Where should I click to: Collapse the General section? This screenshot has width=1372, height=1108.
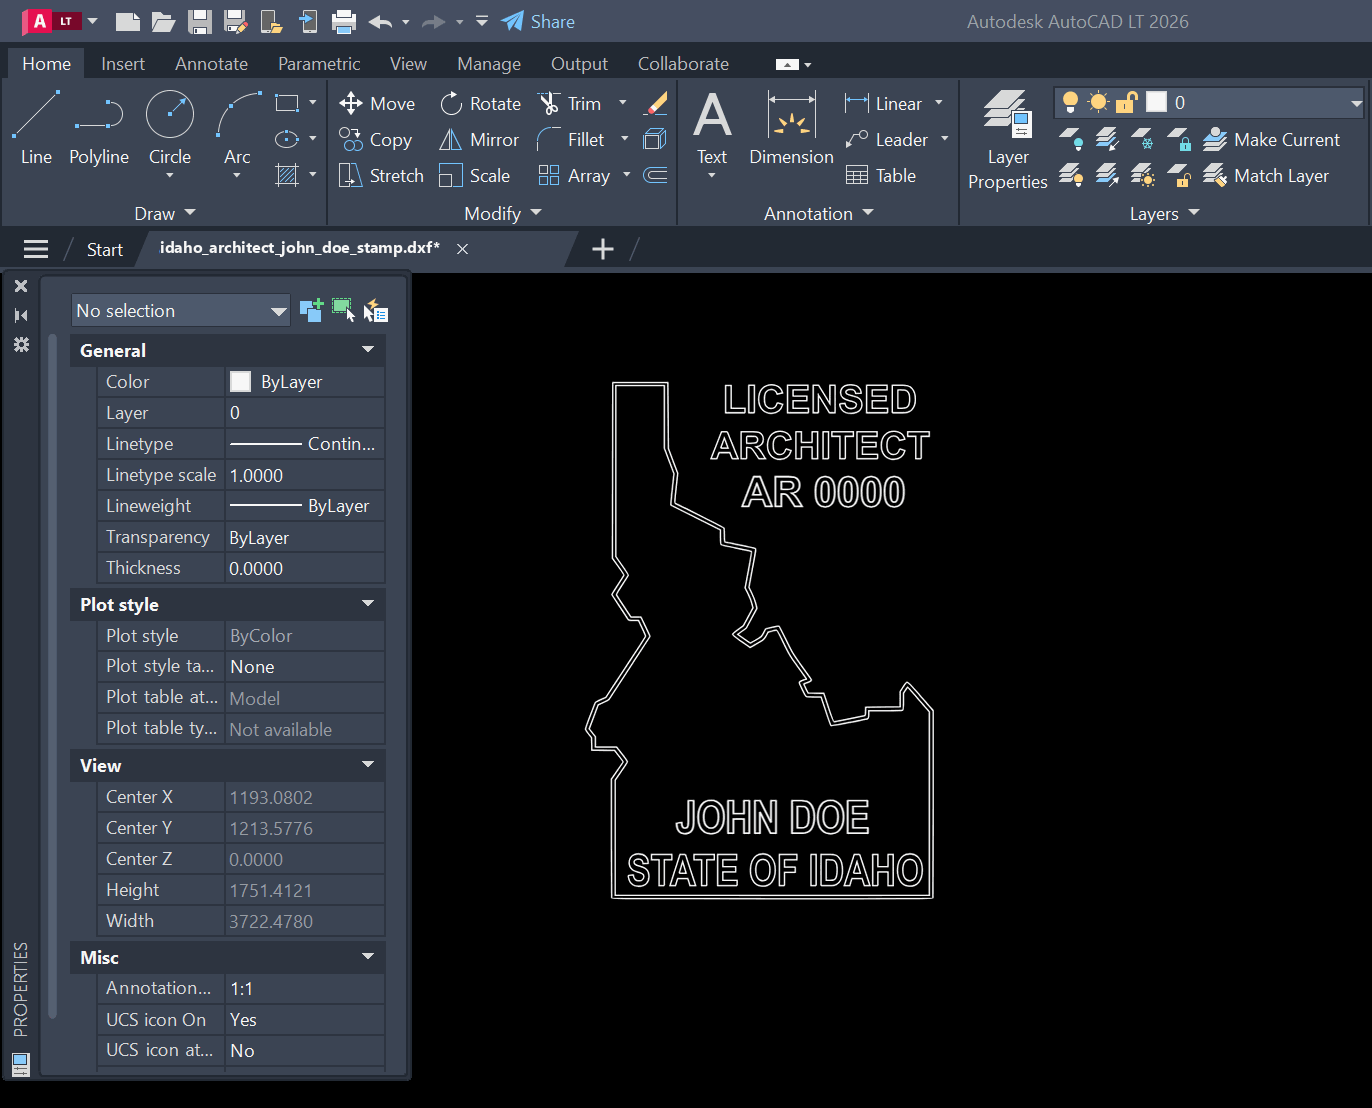[368, 350]
